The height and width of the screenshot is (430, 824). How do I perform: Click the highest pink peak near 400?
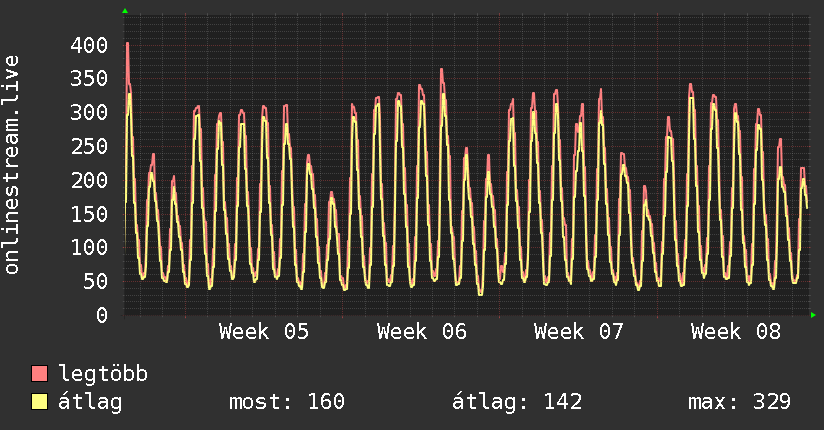click(127, 46)
